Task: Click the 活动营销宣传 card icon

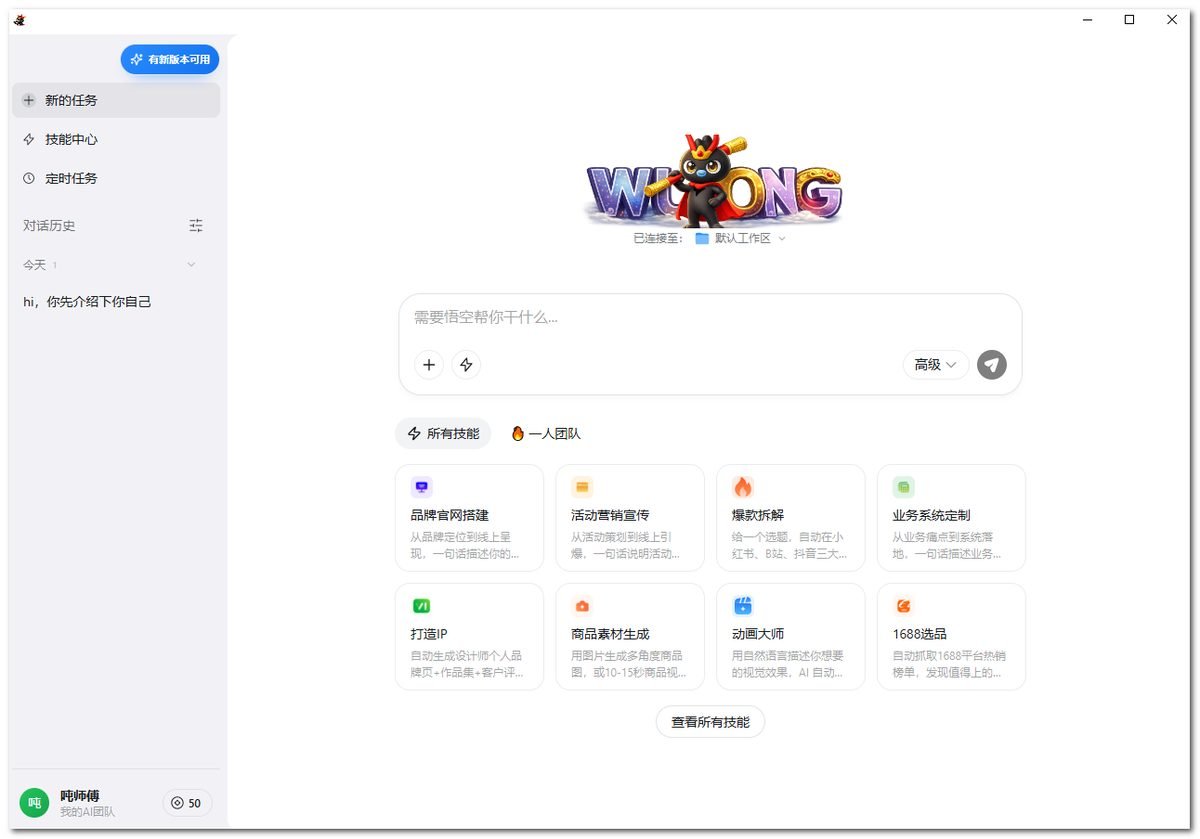Action: click(582, 487)
